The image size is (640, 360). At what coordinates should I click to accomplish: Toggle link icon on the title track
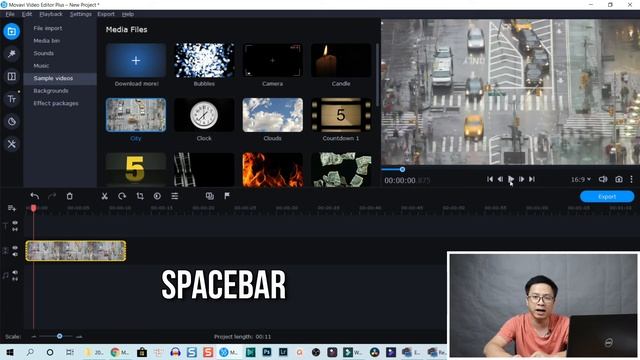(15, 230)
